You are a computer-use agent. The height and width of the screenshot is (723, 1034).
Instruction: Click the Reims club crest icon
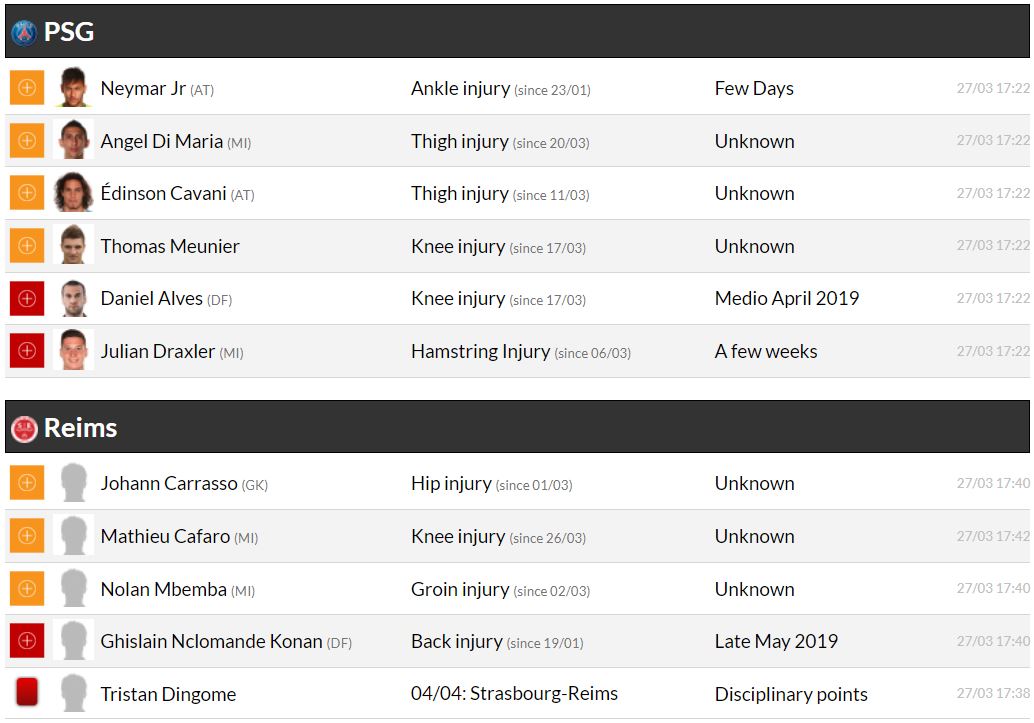pos(24,428)
